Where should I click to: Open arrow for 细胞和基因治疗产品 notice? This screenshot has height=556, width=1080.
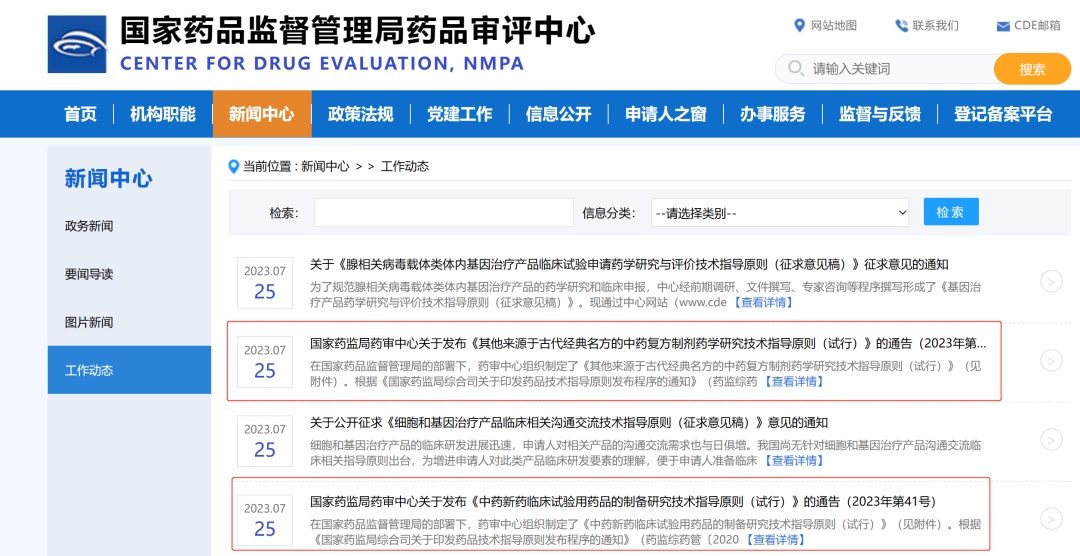(x=1051, y=440)
